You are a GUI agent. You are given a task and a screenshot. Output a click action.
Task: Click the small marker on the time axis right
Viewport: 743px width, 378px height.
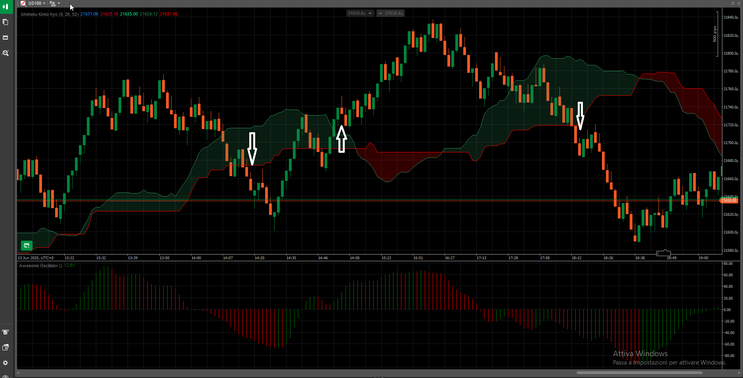[x=663, y=253]
